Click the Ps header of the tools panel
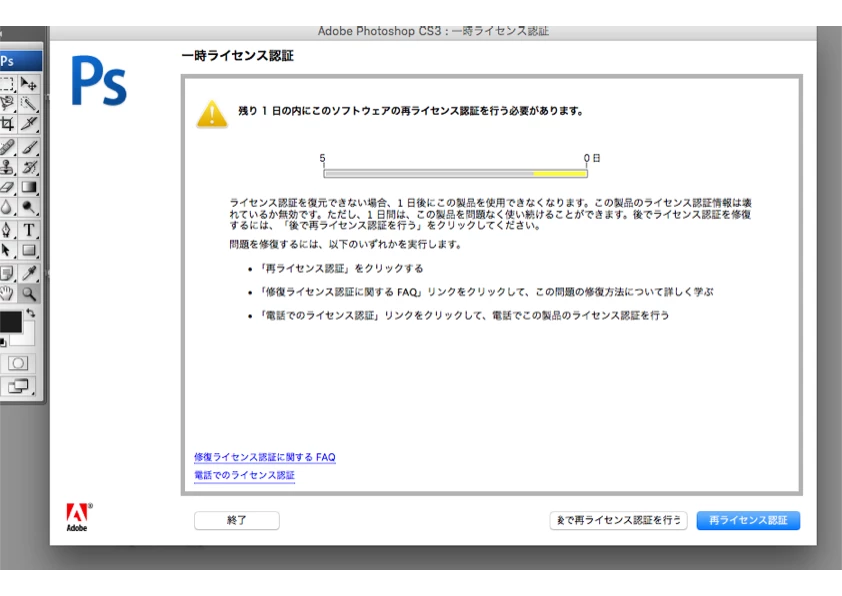Viewport: 842px width, 596px height. coord(20,61)
